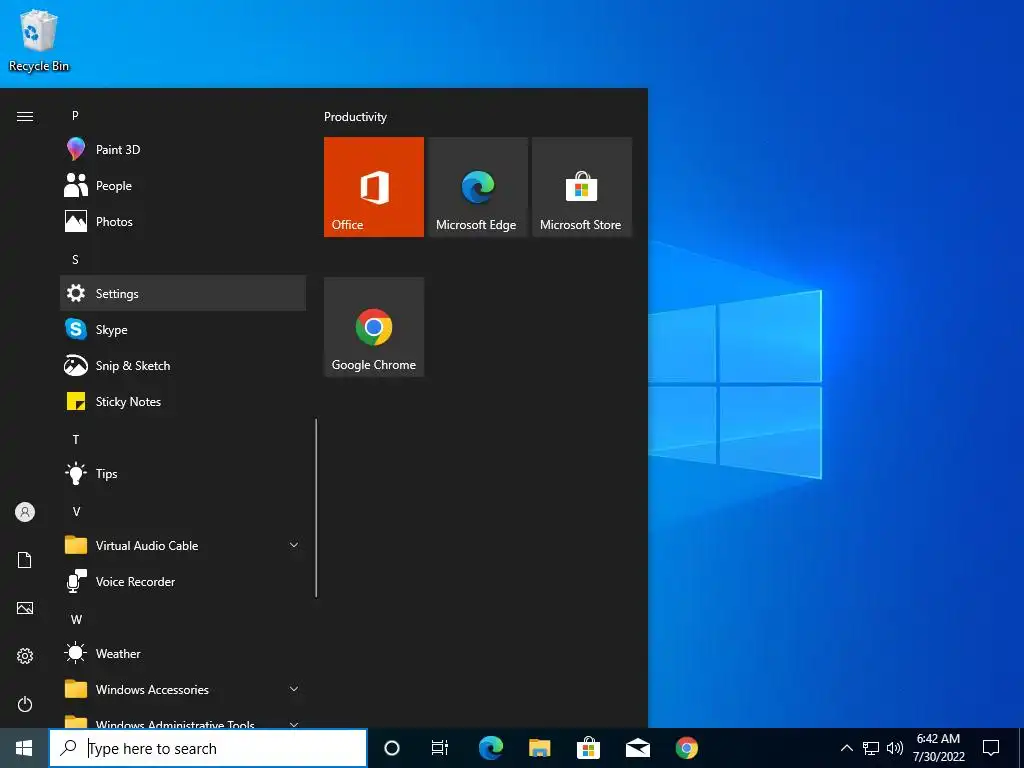Screen dimensions: 1024x768
Task: Click the volume speaker icon
Action: (x=895, y=748)
